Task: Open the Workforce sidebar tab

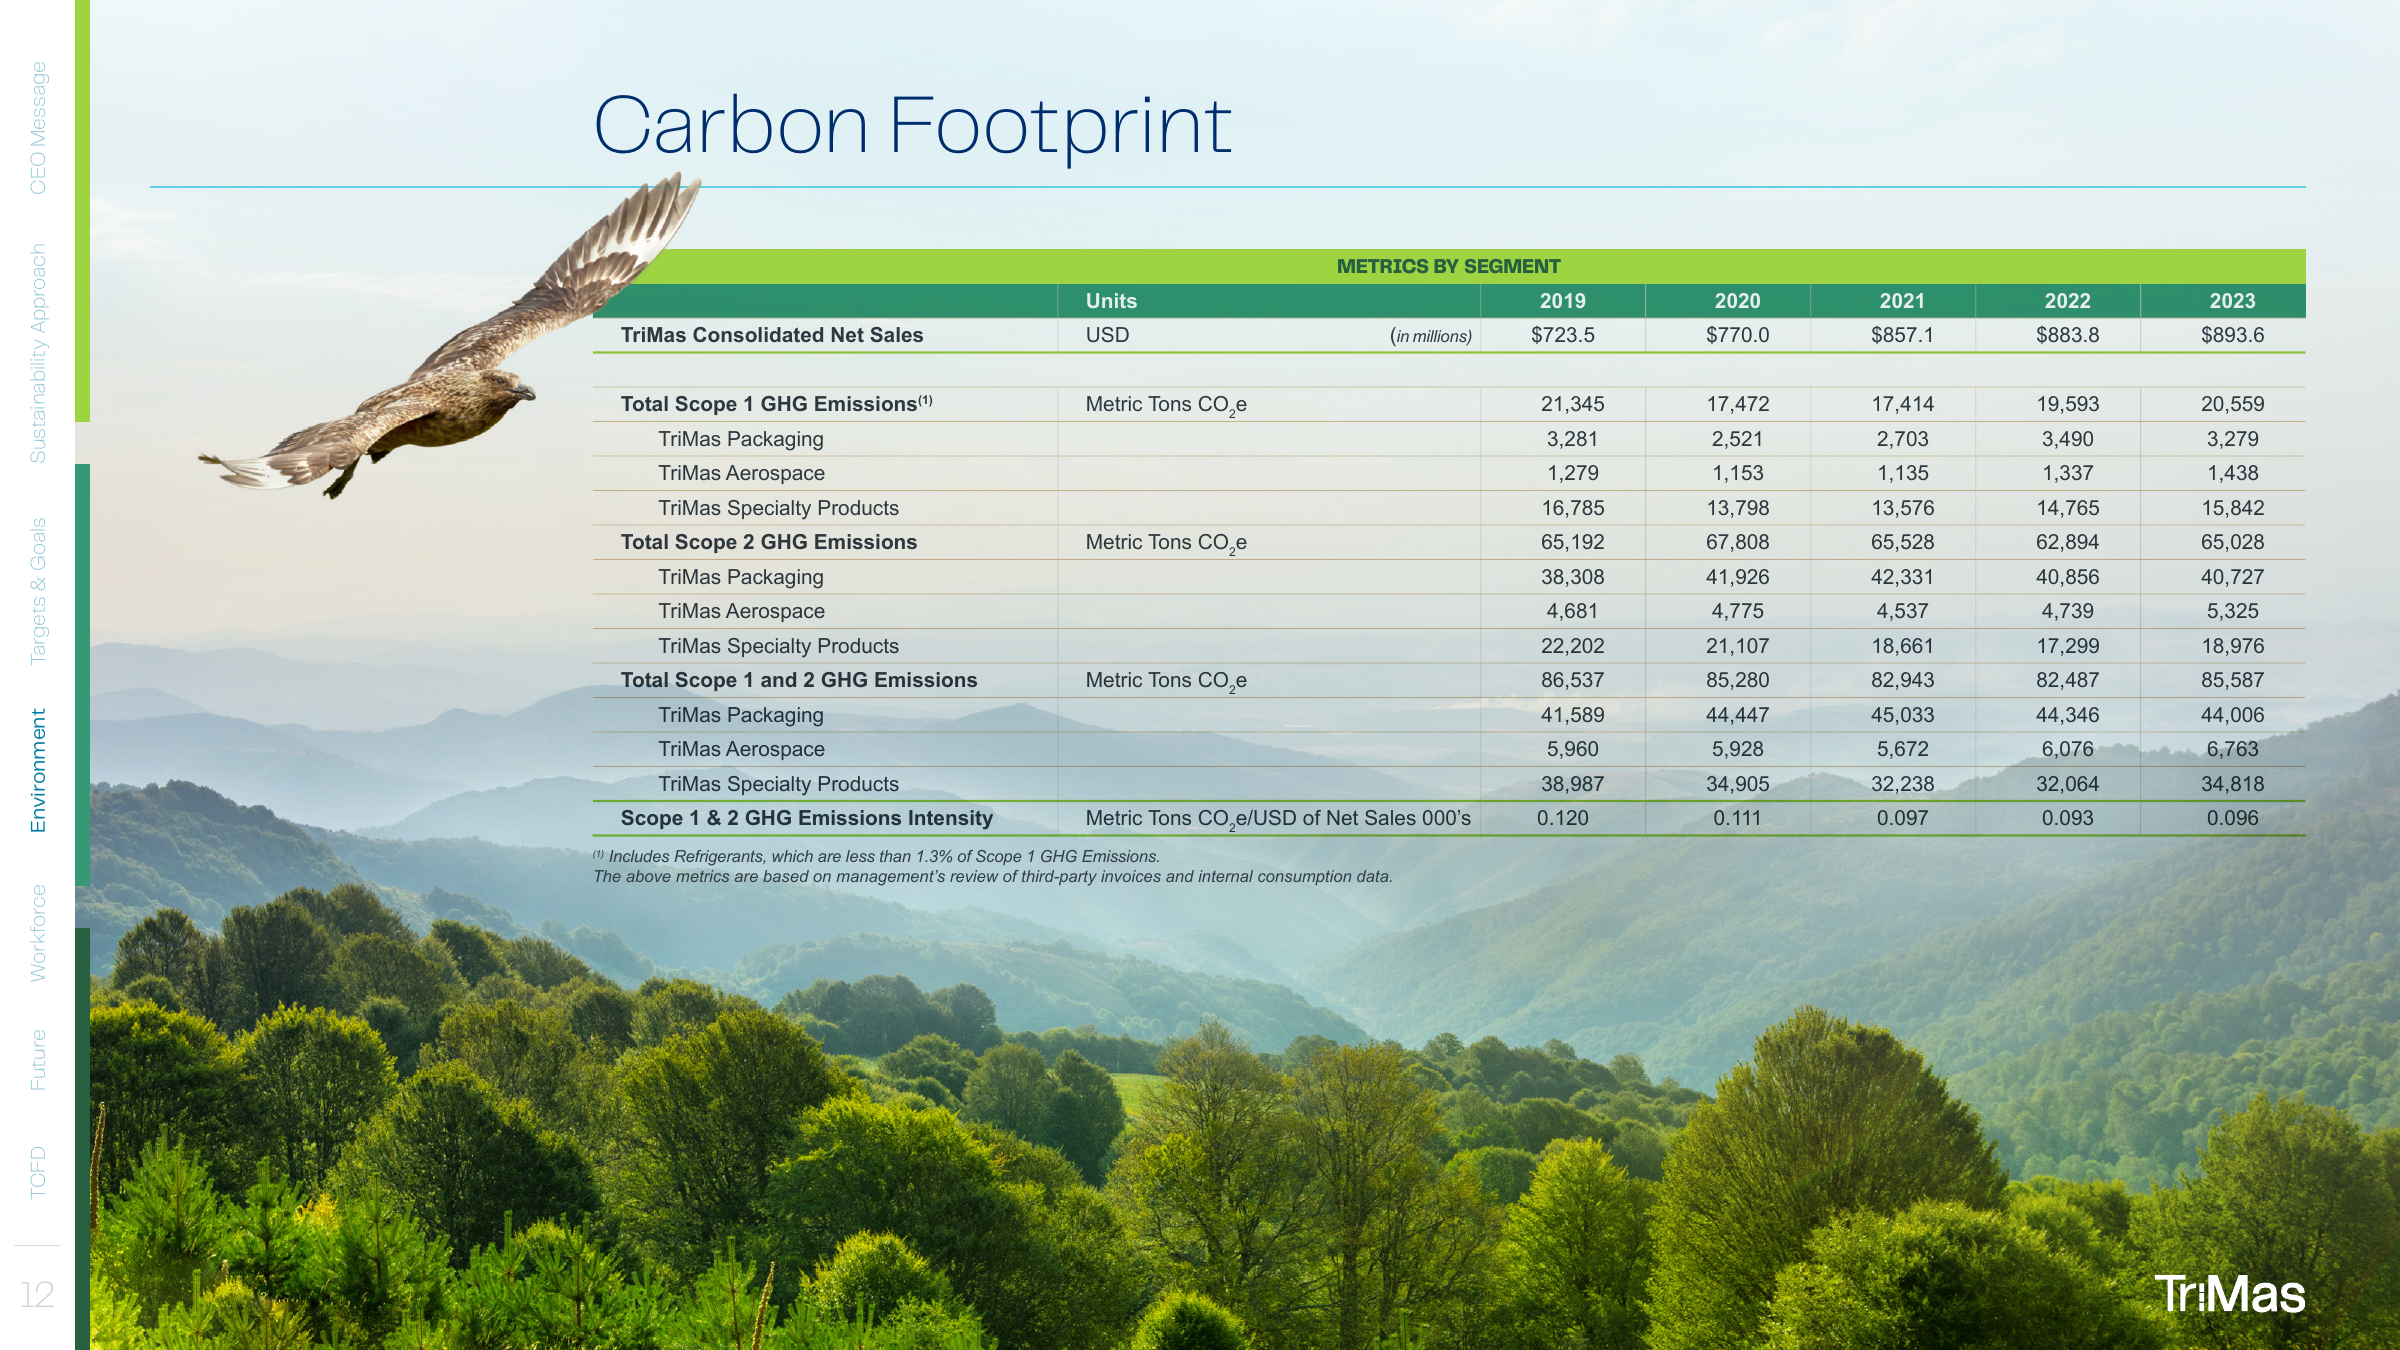Action: tap(38, 932)
